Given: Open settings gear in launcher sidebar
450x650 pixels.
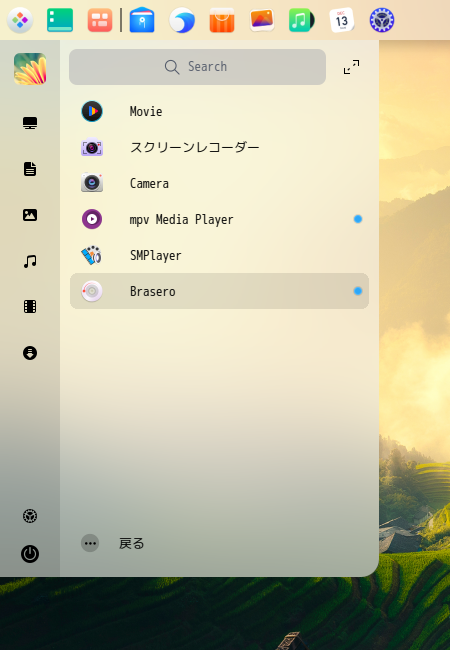Looking at the screenshot, I should (30, 516).
